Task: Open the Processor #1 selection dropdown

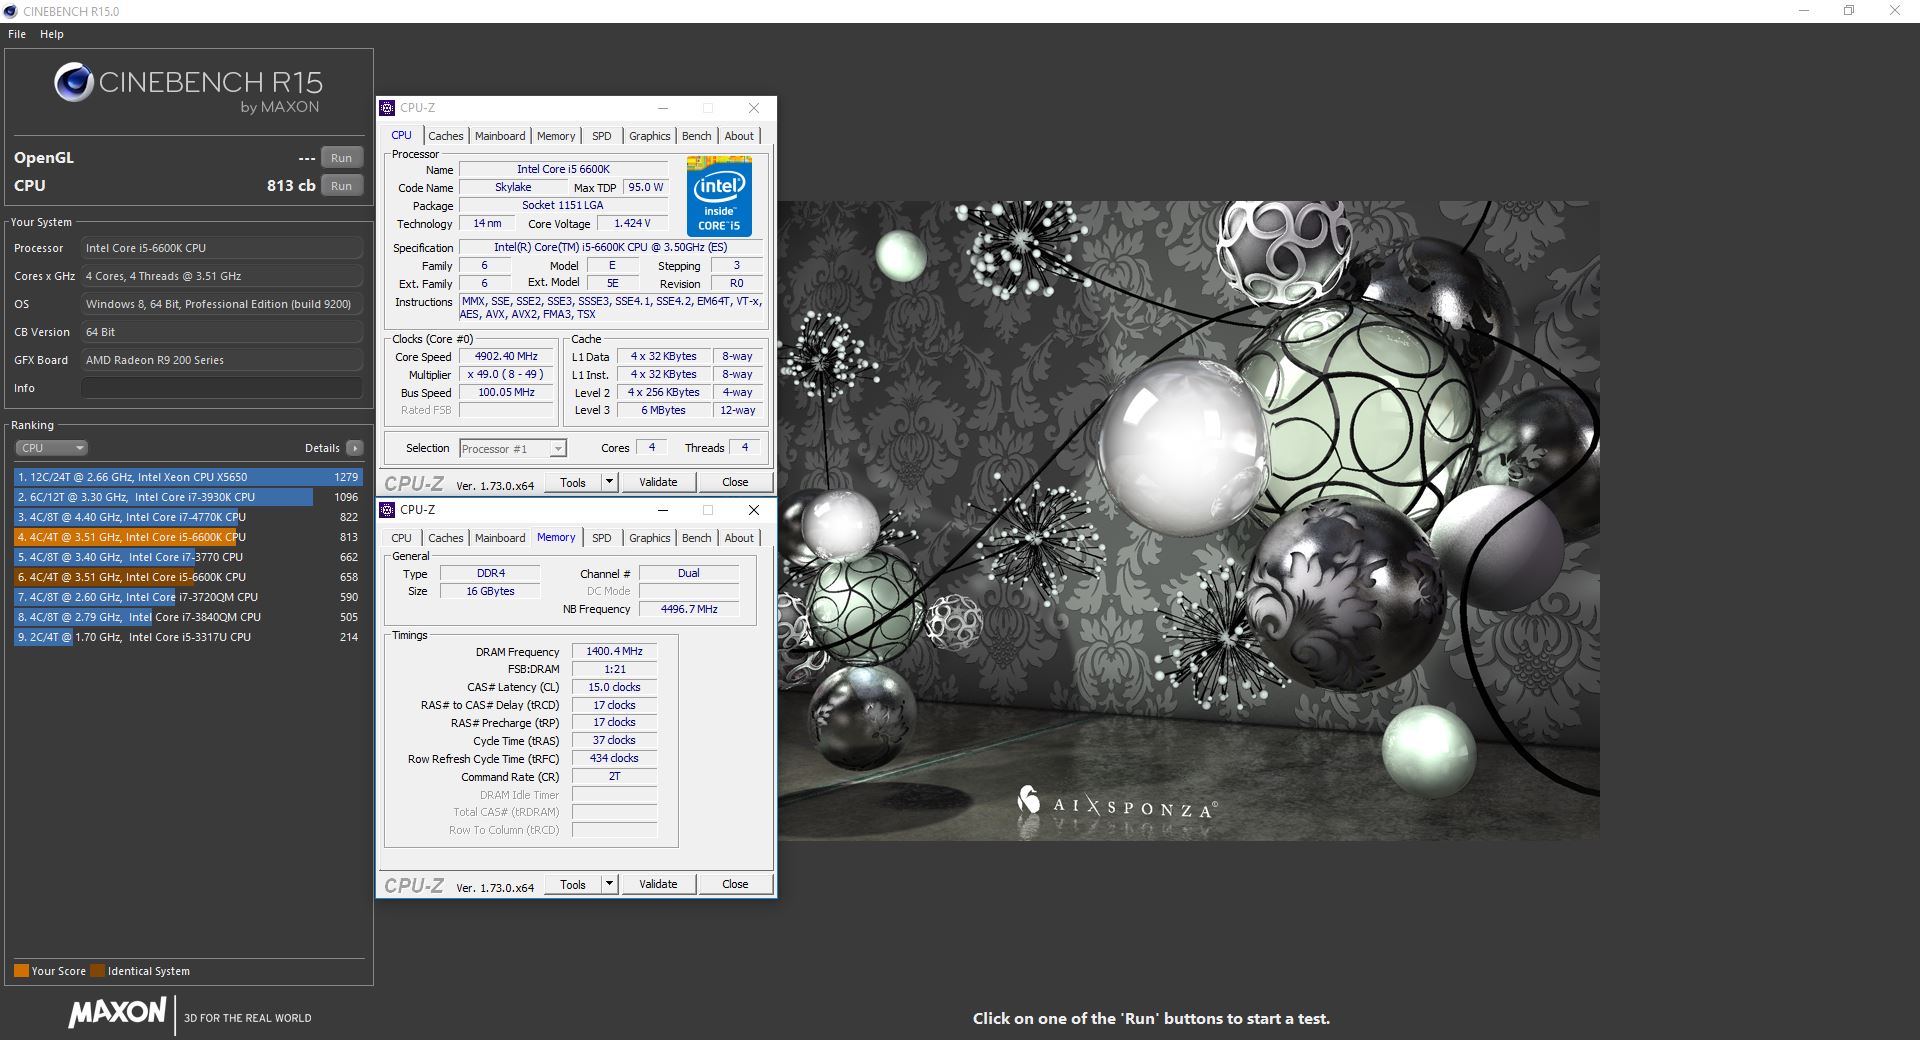Action: (x=513, y=449)
